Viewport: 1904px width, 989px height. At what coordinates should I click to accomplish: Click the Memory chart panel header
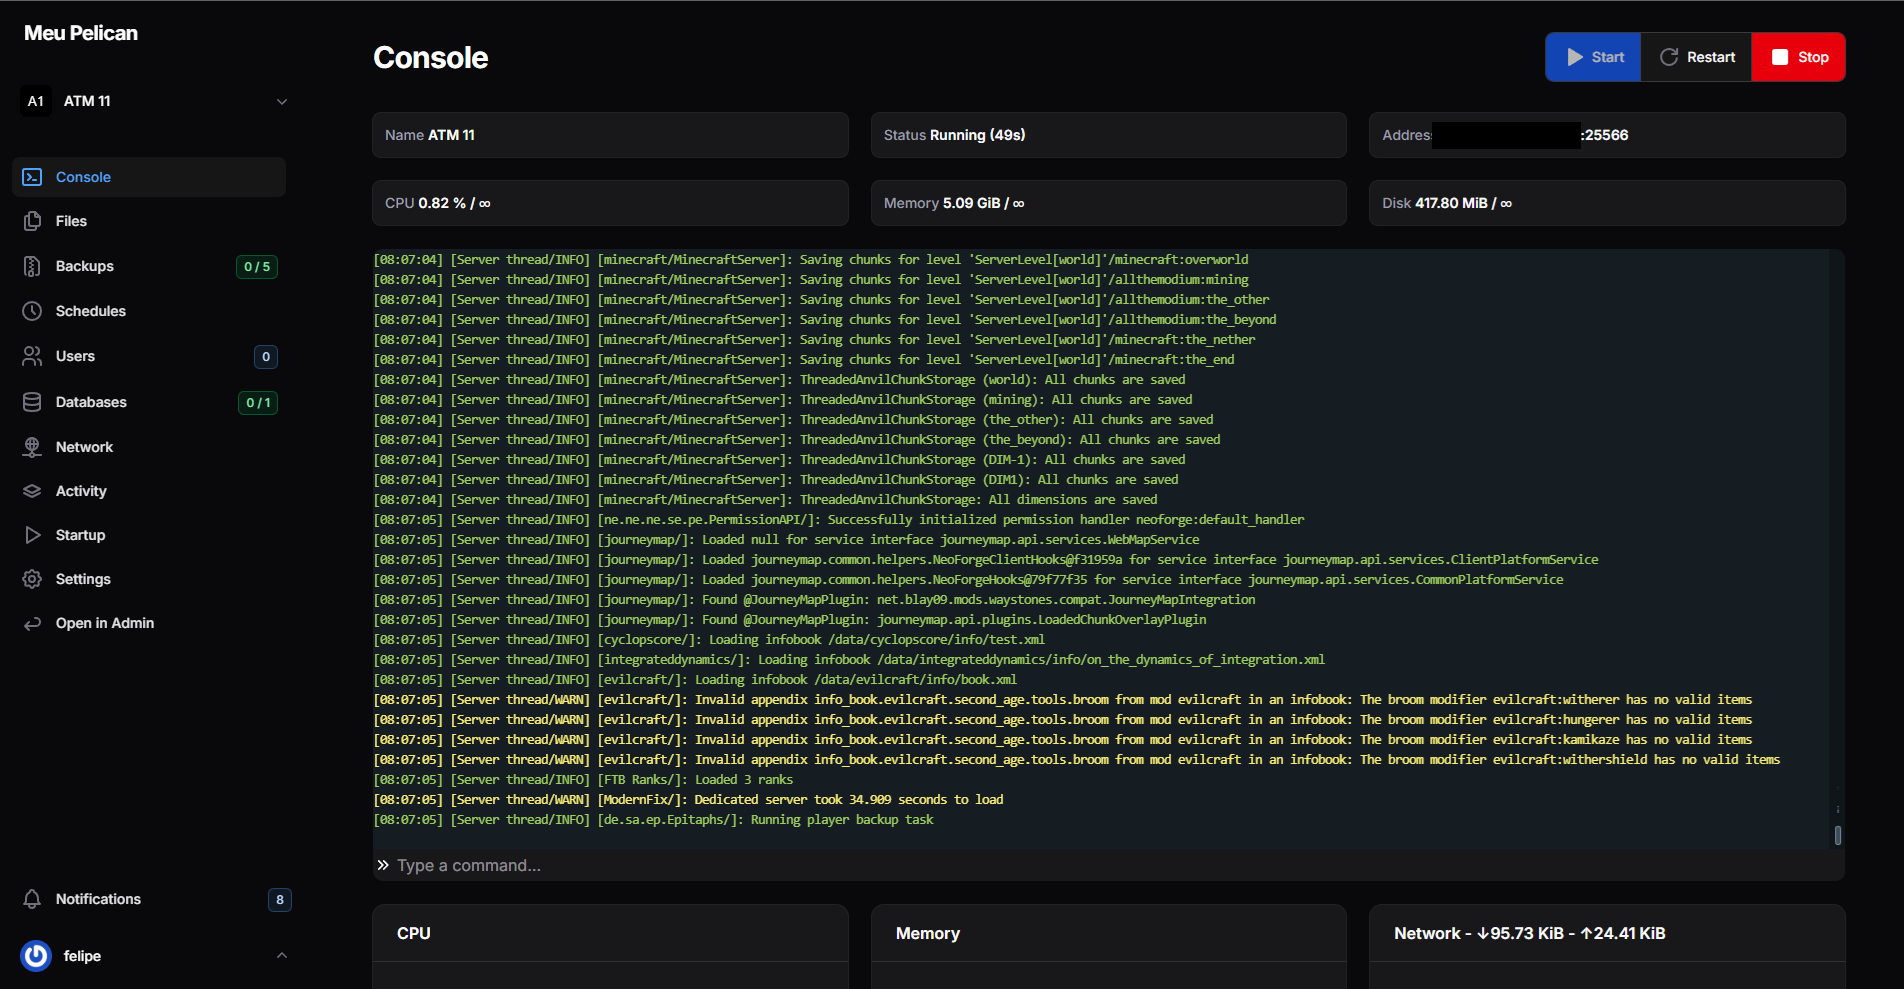coord(1108,933)
